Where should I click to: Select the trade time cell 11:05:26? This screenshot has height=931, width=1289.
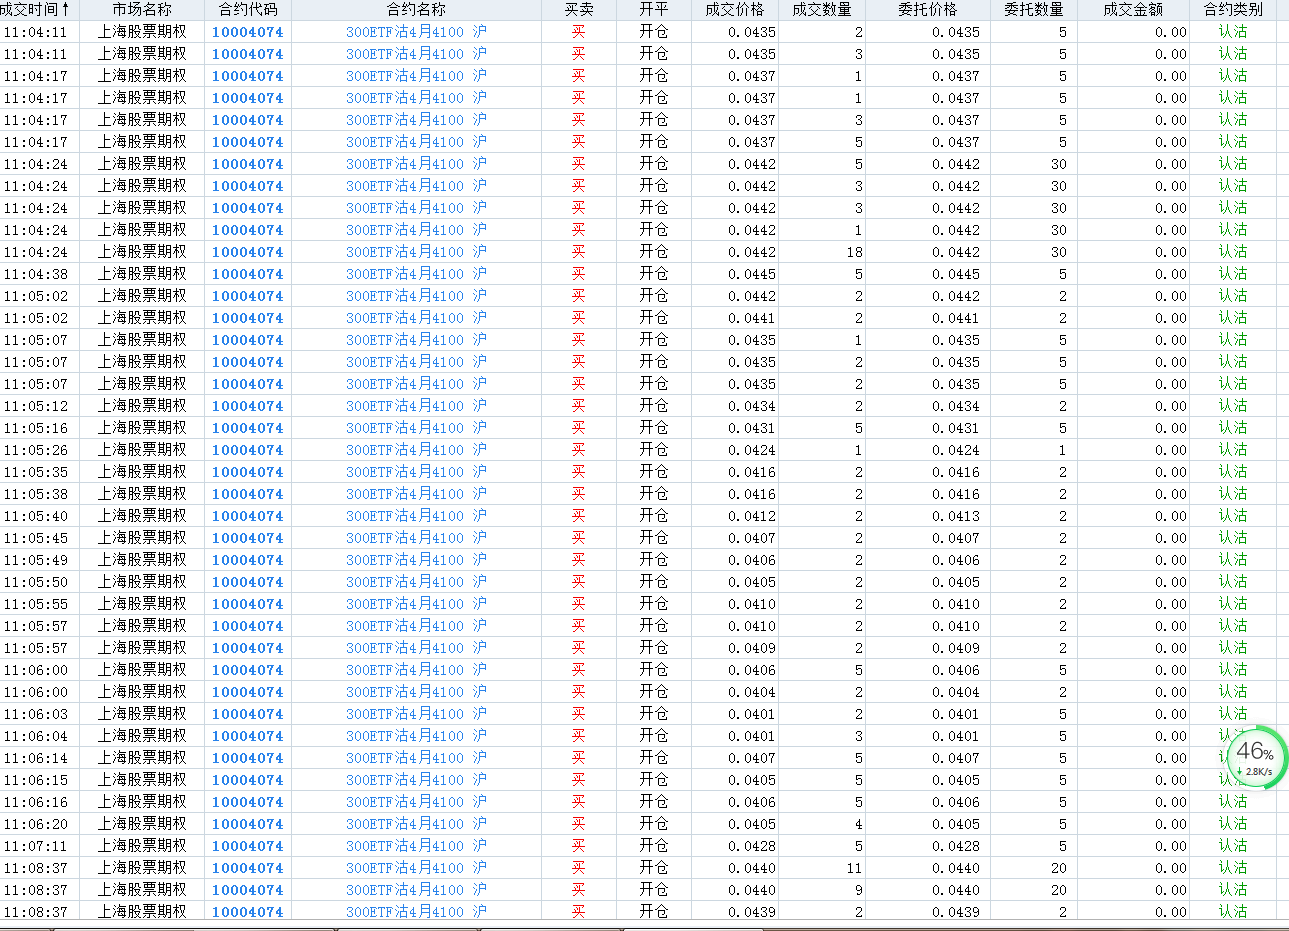click(36, 450)
